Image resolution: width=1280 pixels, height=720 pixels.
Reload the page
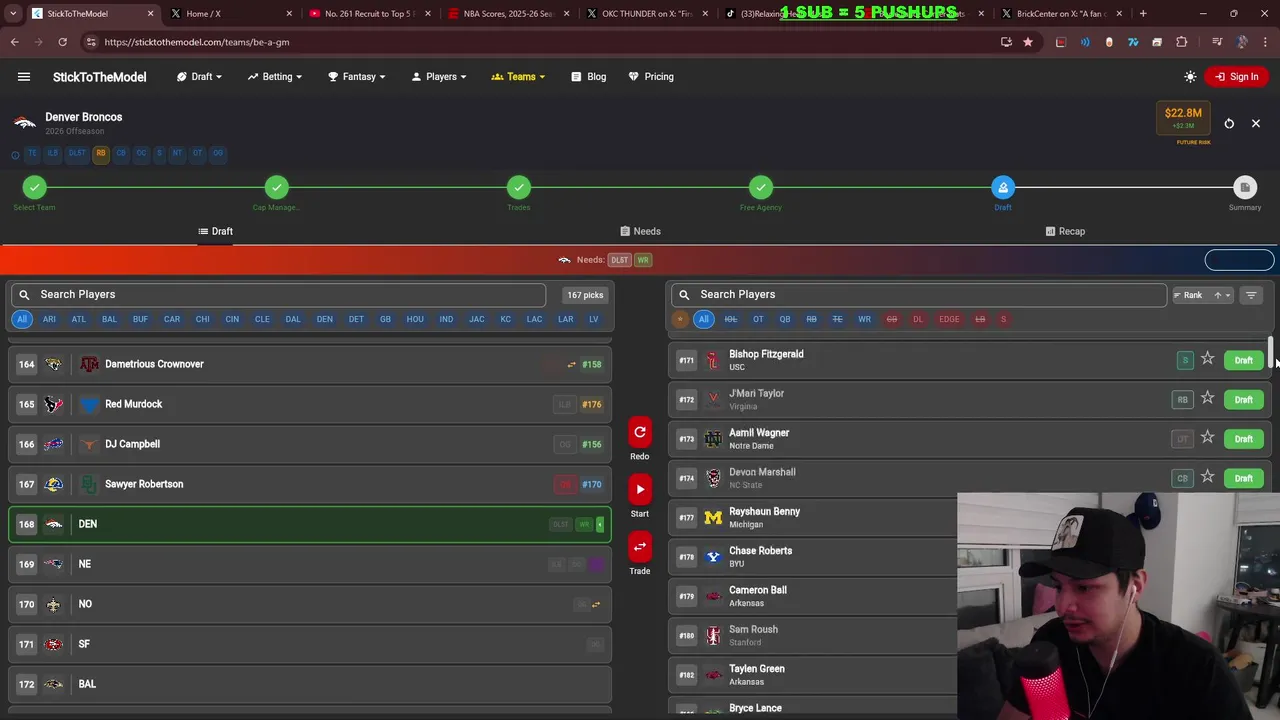click(x=62, y=42)
